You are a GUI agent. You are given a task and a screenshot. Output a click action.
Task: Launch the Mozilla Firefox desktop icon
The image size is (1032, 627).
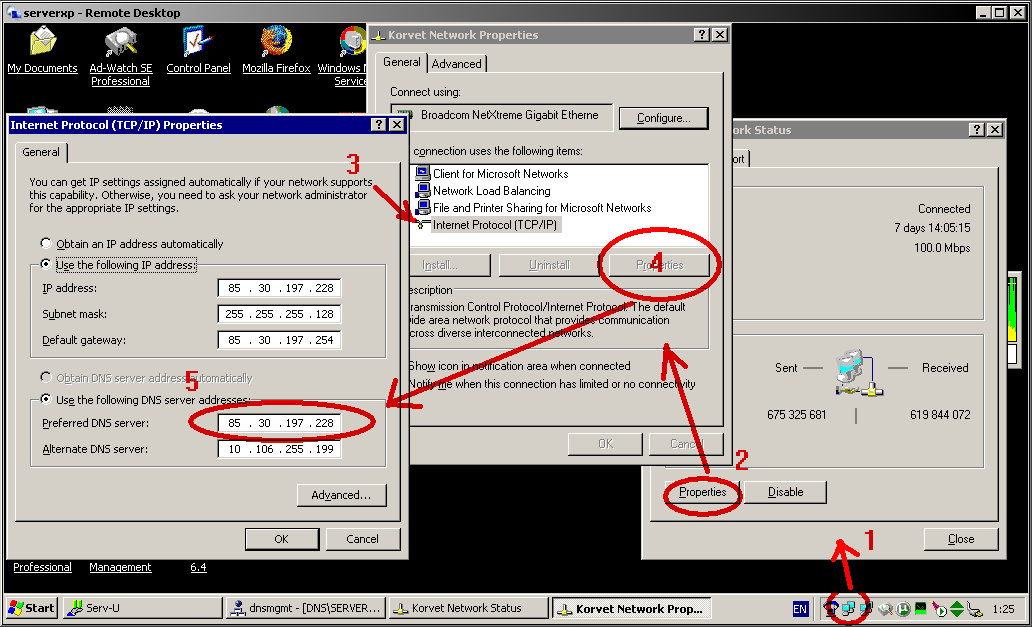[x=276, y=42]
